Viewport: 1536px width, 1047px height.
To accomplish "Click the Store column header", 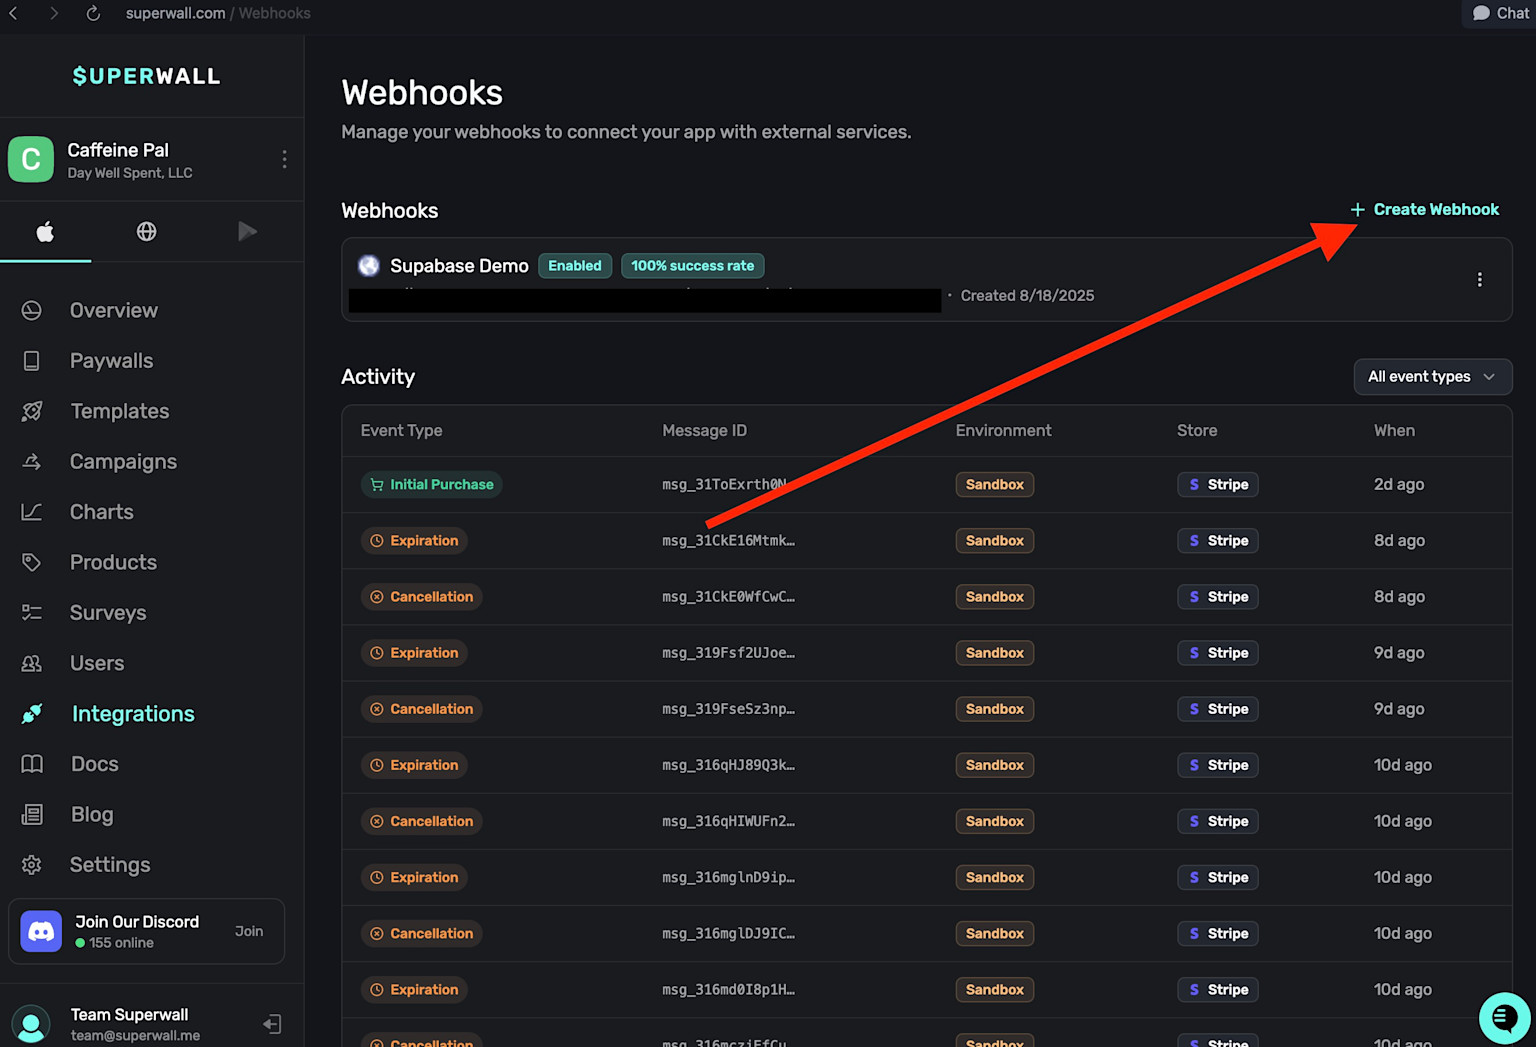I will pyautogui.click(x=1197, y=430).
